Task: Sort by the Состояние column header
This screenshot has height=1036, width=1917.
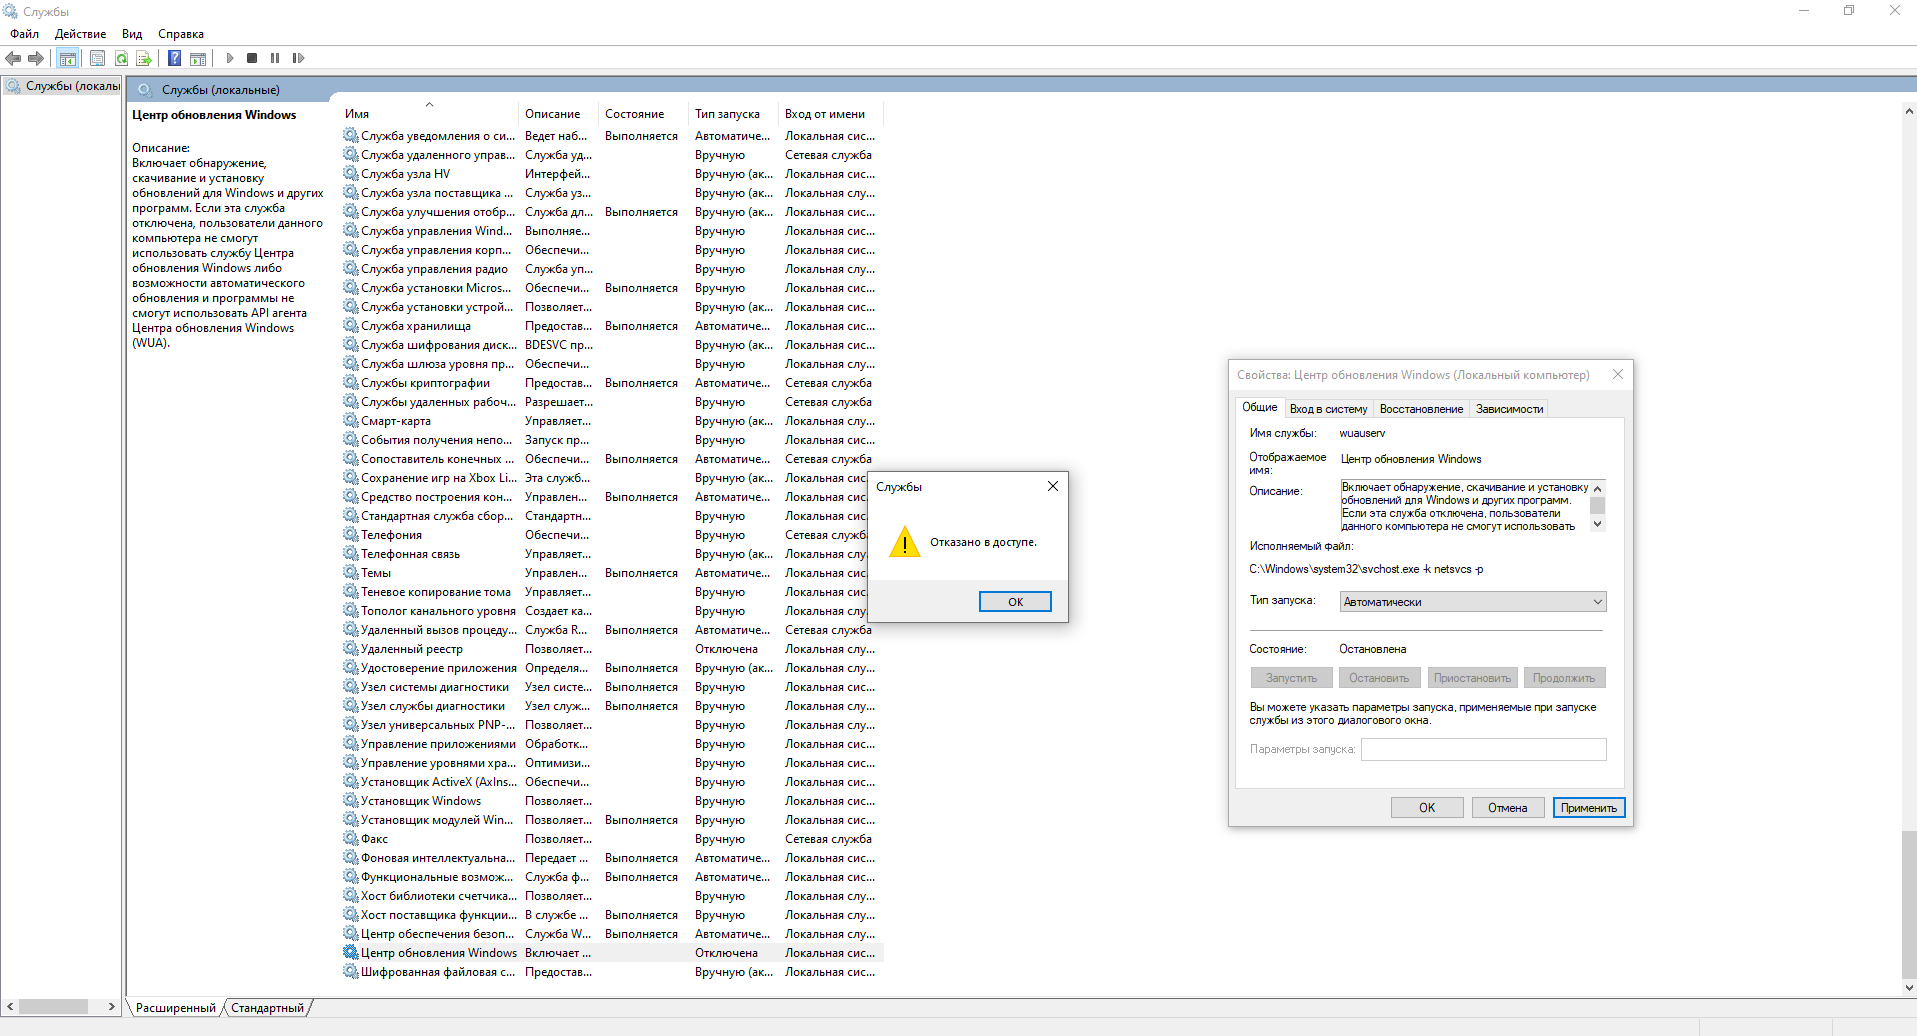Action: tap(644, 114)
